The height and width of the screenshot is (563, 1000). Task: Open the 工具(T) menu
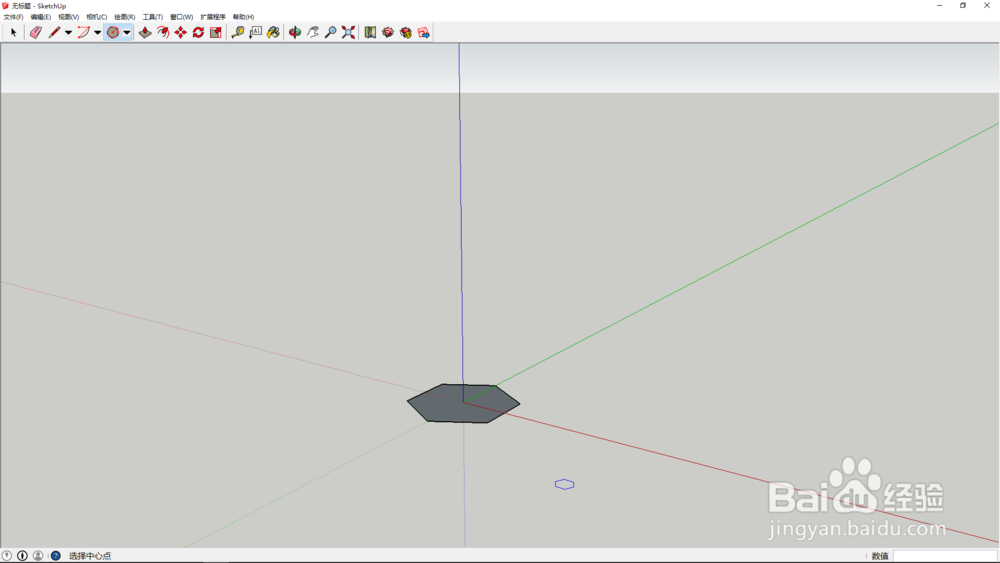153,17
